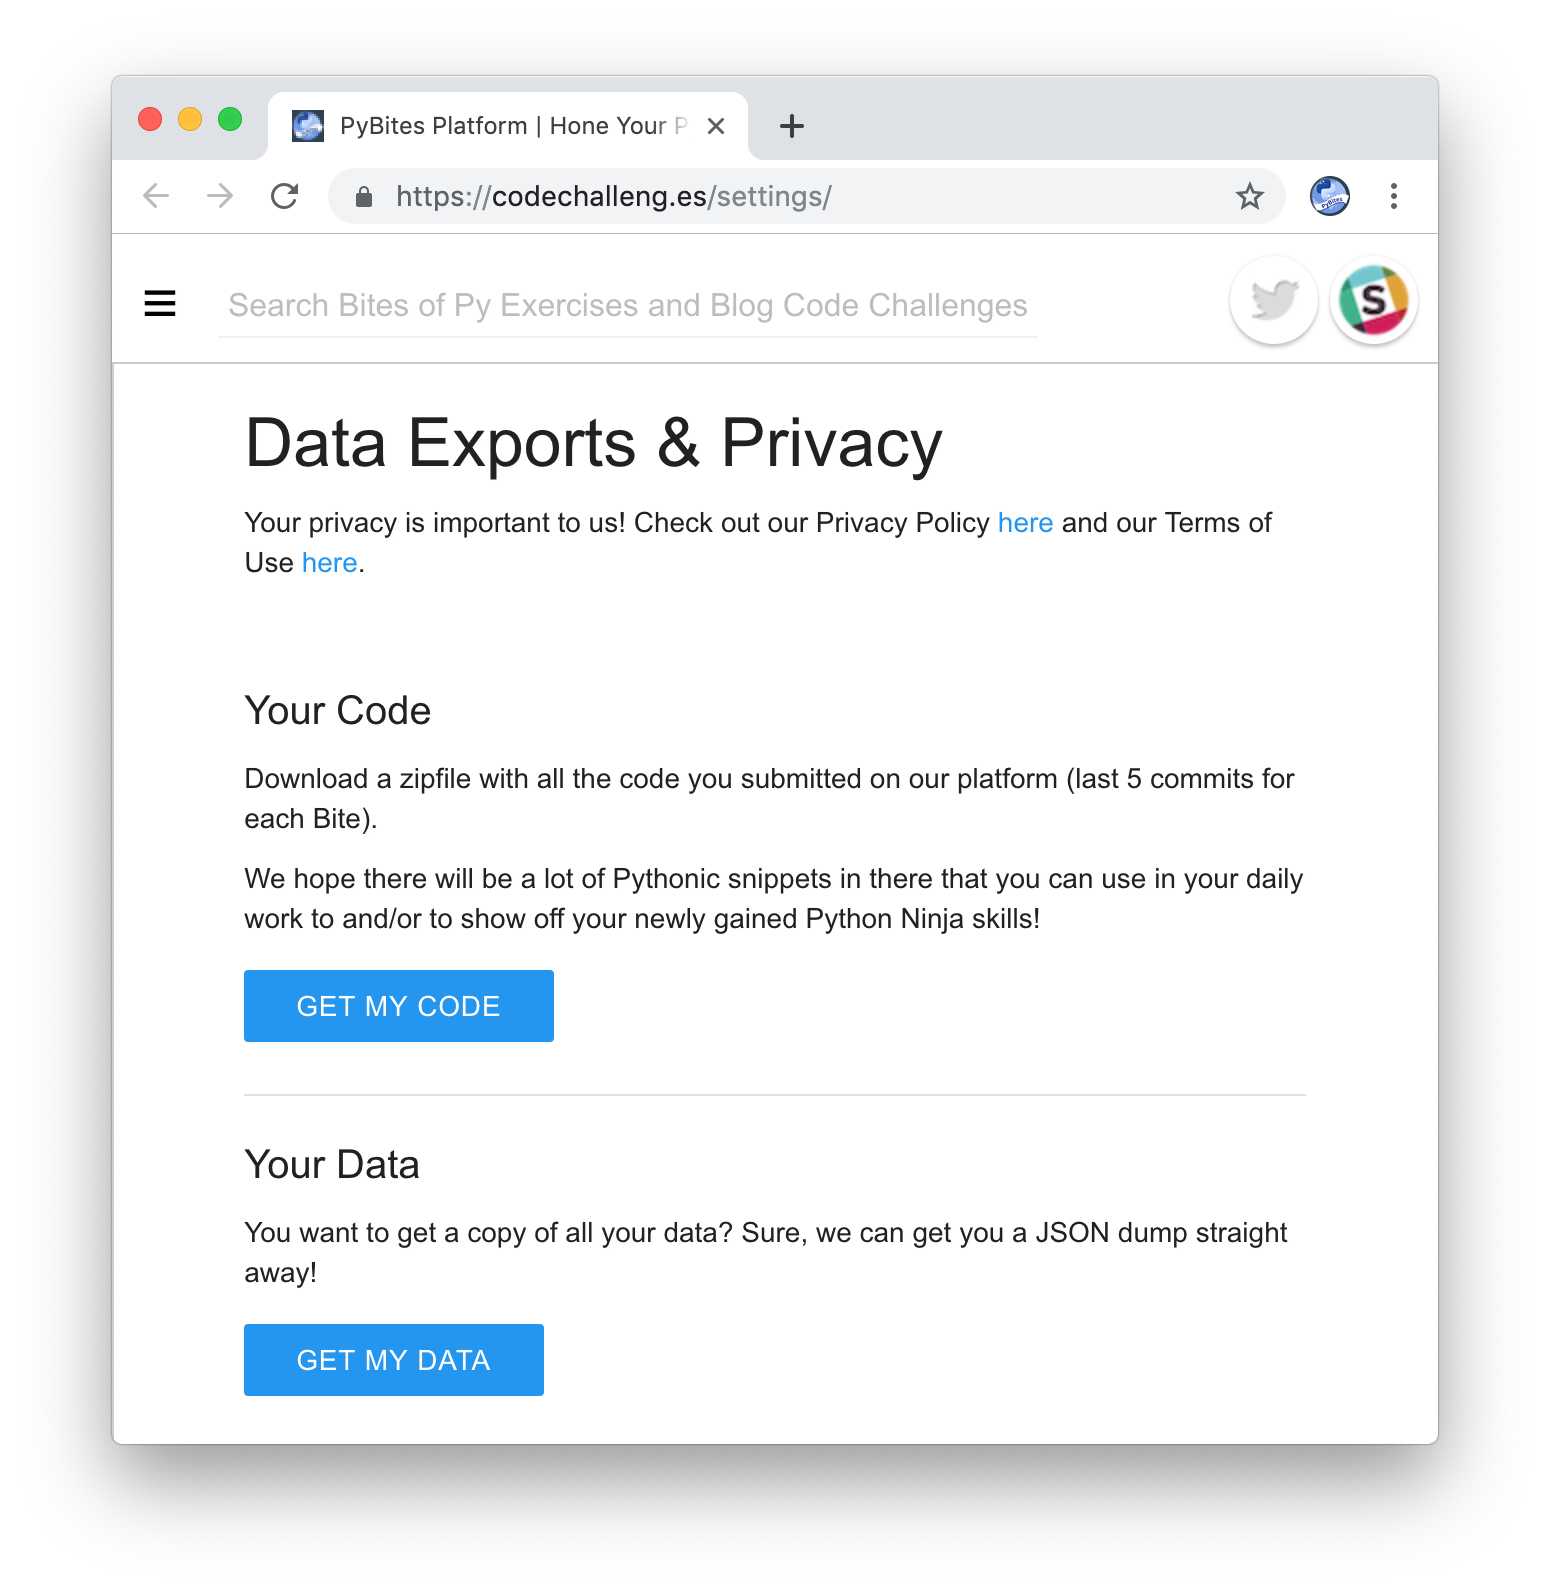Open the hamburger navigation menu
Screen dimensions: 1550x1592
159,303
